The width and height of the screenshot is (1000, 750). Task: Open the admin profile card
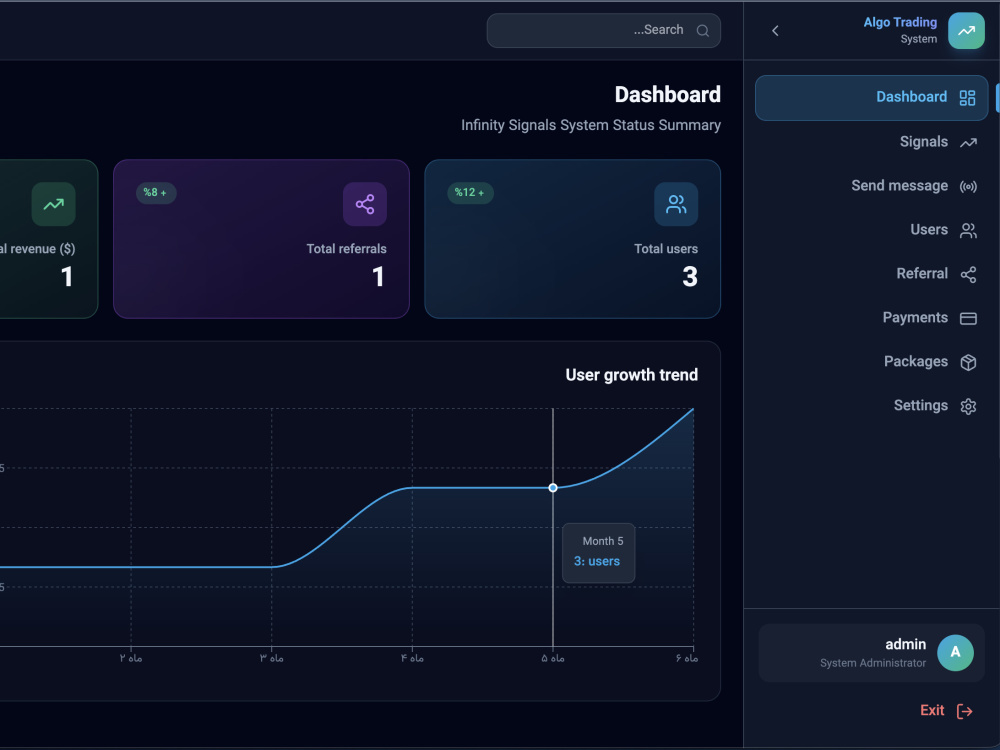[871, 653]
